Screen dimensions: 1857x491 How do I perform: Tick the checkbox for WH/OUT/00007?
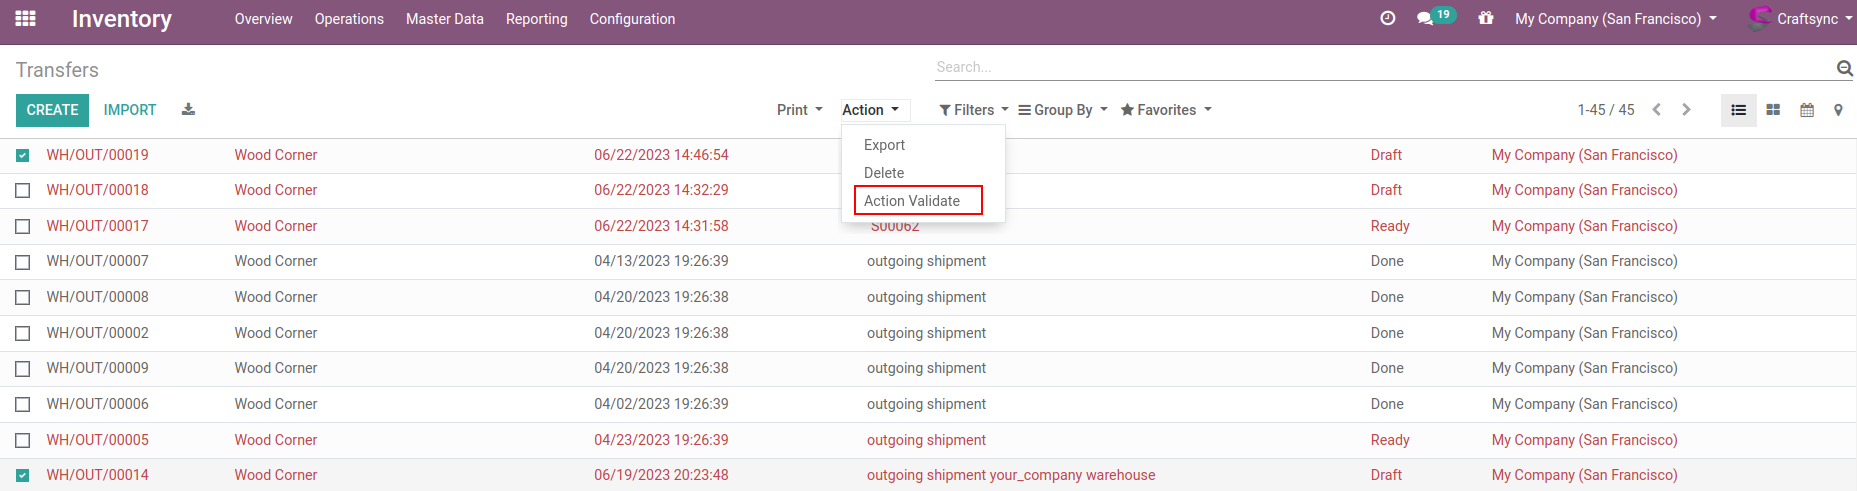click(23, 262)
